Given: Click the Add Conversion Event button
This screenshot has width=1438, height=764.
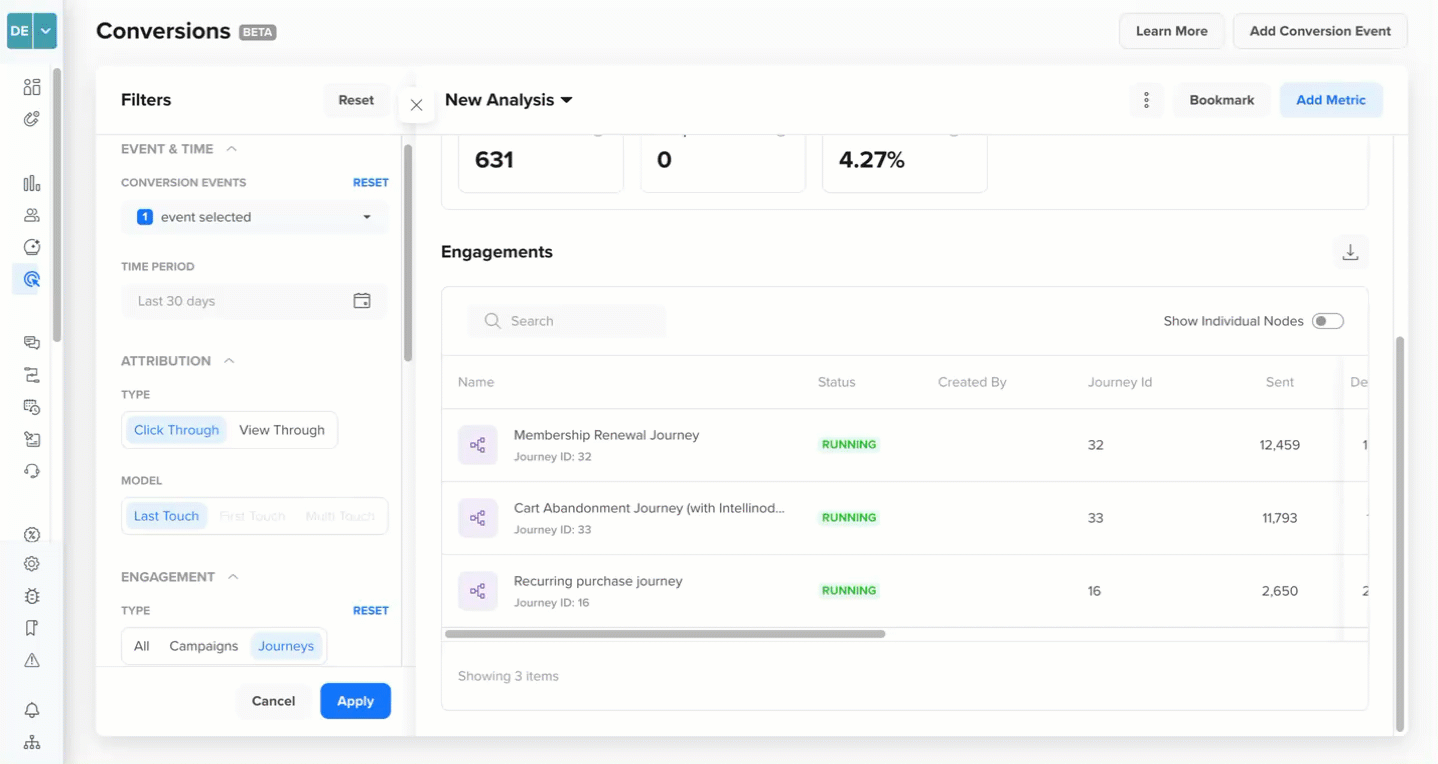Looking at the screenshot, I should pos(1320,31).
